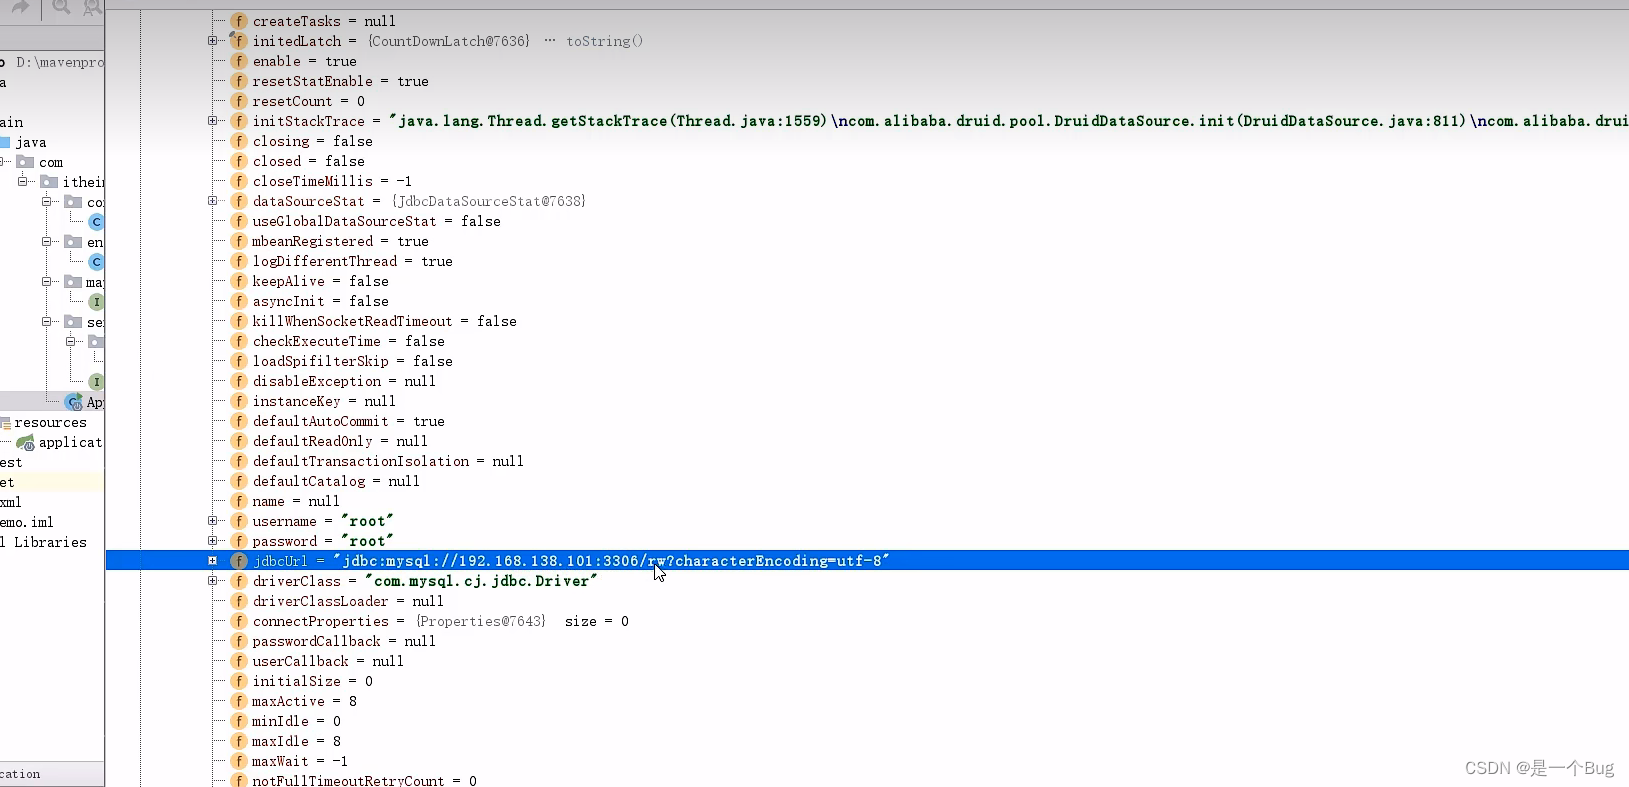Click the com package folder icon
1629x787 pixels.
(25, 161)
